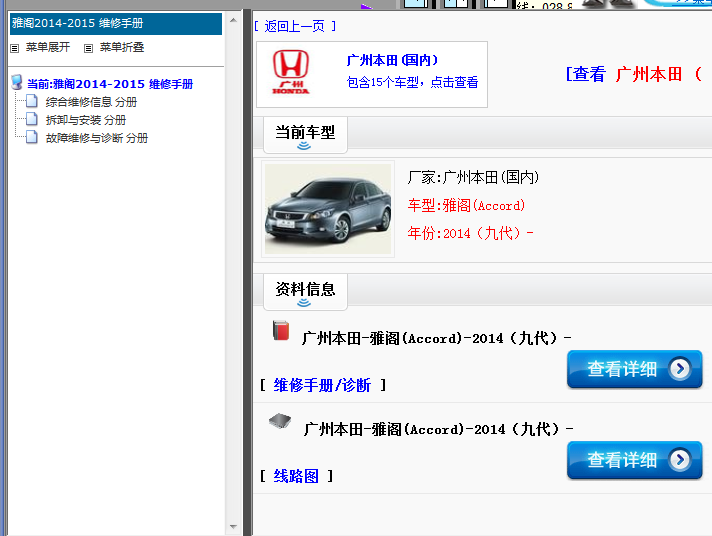Click 菜单展开 menu label
The width and height of the screenshot is (712, 536).
tap(48, 47)
